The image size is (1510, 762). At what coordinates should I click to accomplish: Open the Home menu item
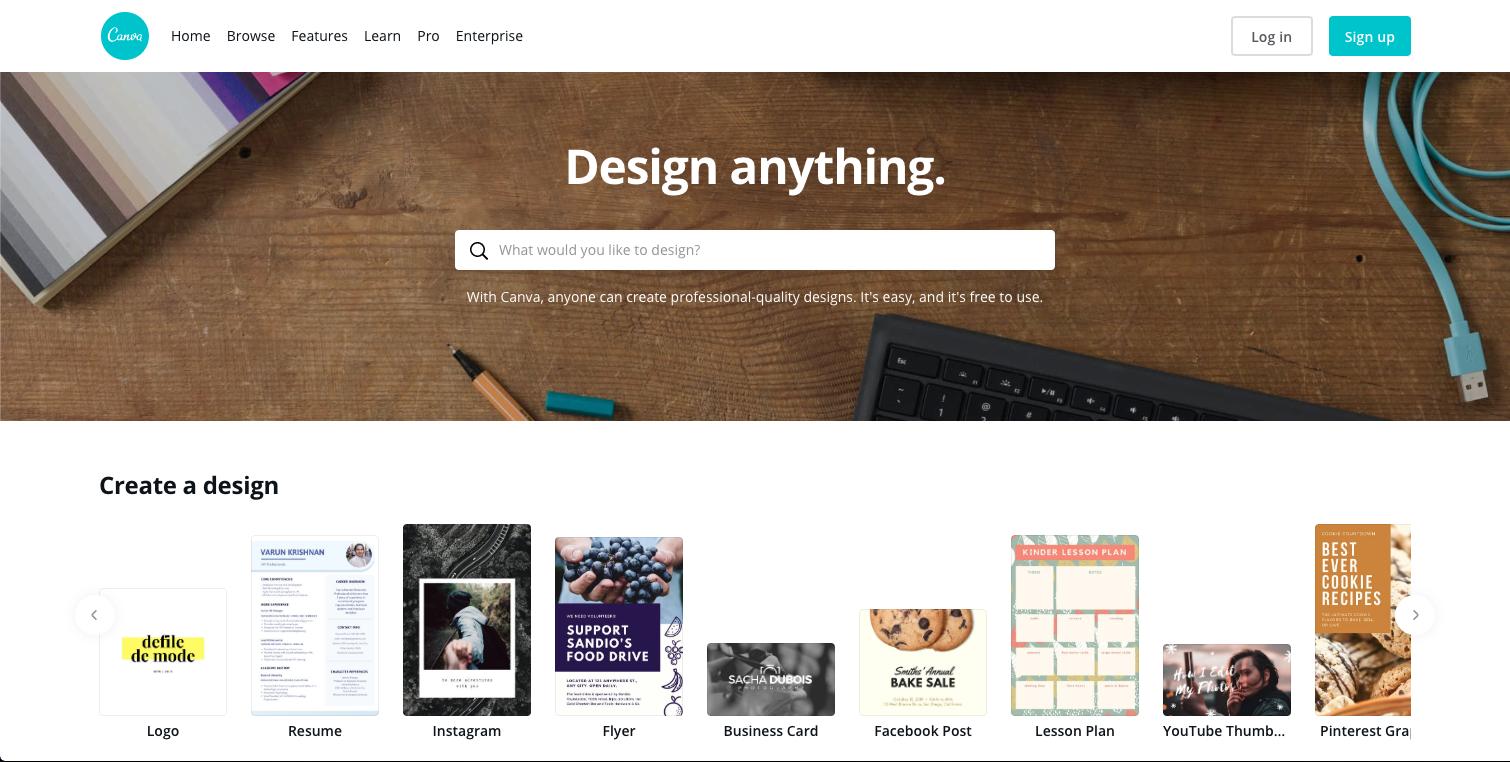tap(190, 36)
